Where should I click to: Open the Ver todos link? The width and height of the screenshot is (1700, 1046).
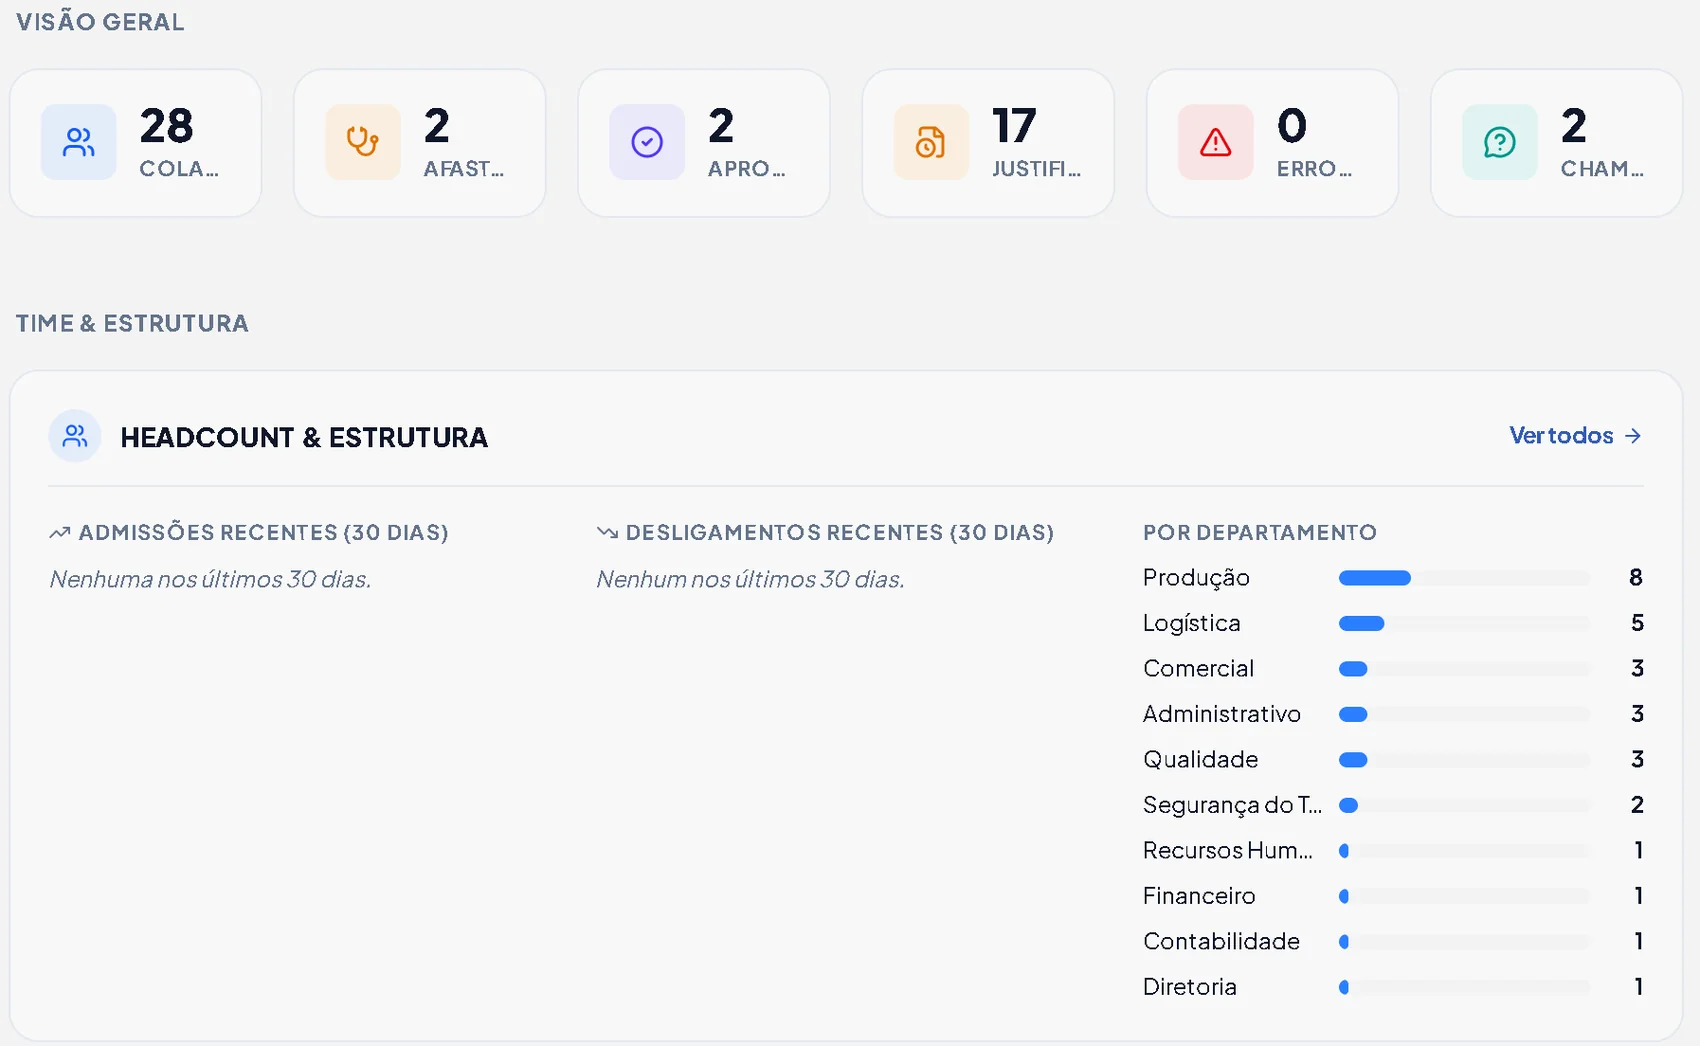pyautogui.click(x=1575, y=436)
